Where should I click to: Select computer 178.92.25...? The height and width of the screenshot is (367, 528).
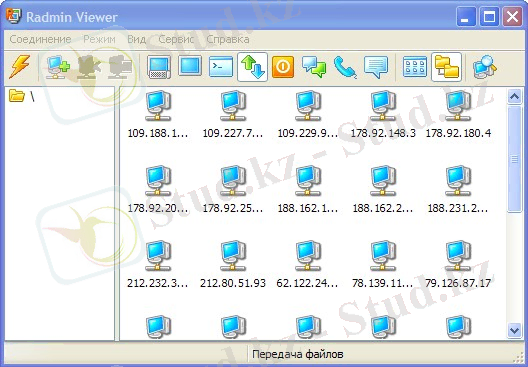(x=232, y=190)
